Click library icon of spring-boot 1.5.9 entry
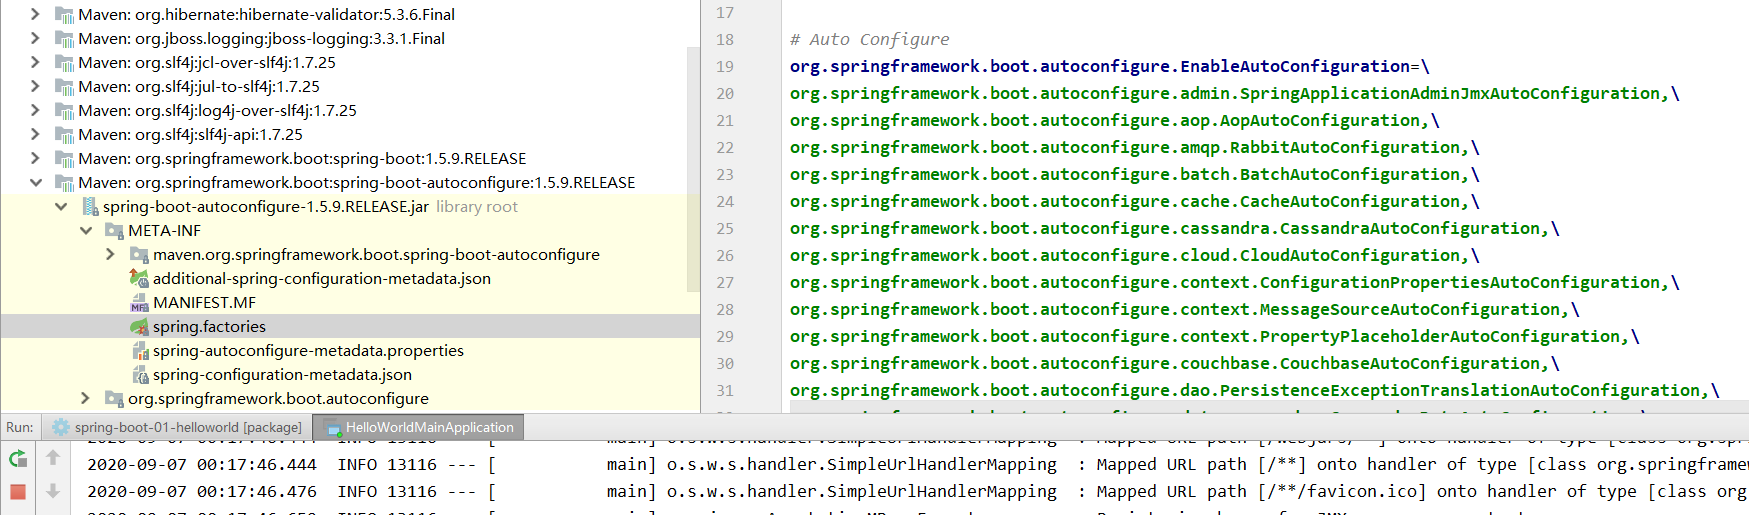1749x515 pixels. 64,159
